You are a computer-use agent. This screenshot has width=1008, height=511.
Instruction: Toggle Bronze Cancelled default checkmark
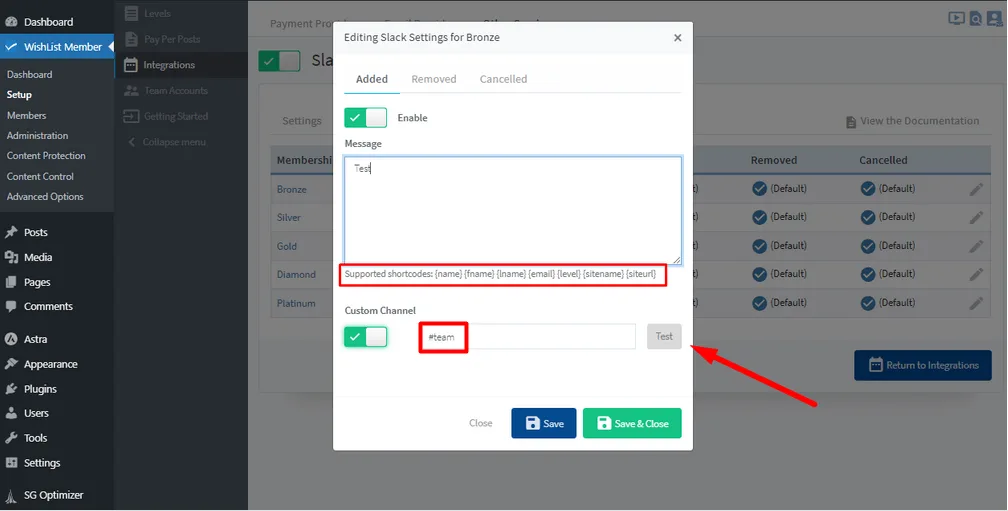point(868,189)
